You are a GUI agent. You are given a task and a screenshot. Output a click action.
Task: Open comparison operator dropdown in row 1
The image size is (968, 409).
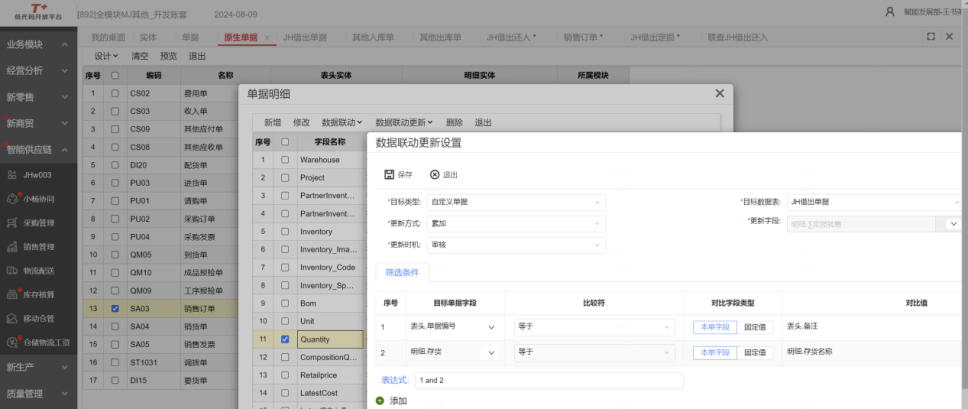point(594,327)
